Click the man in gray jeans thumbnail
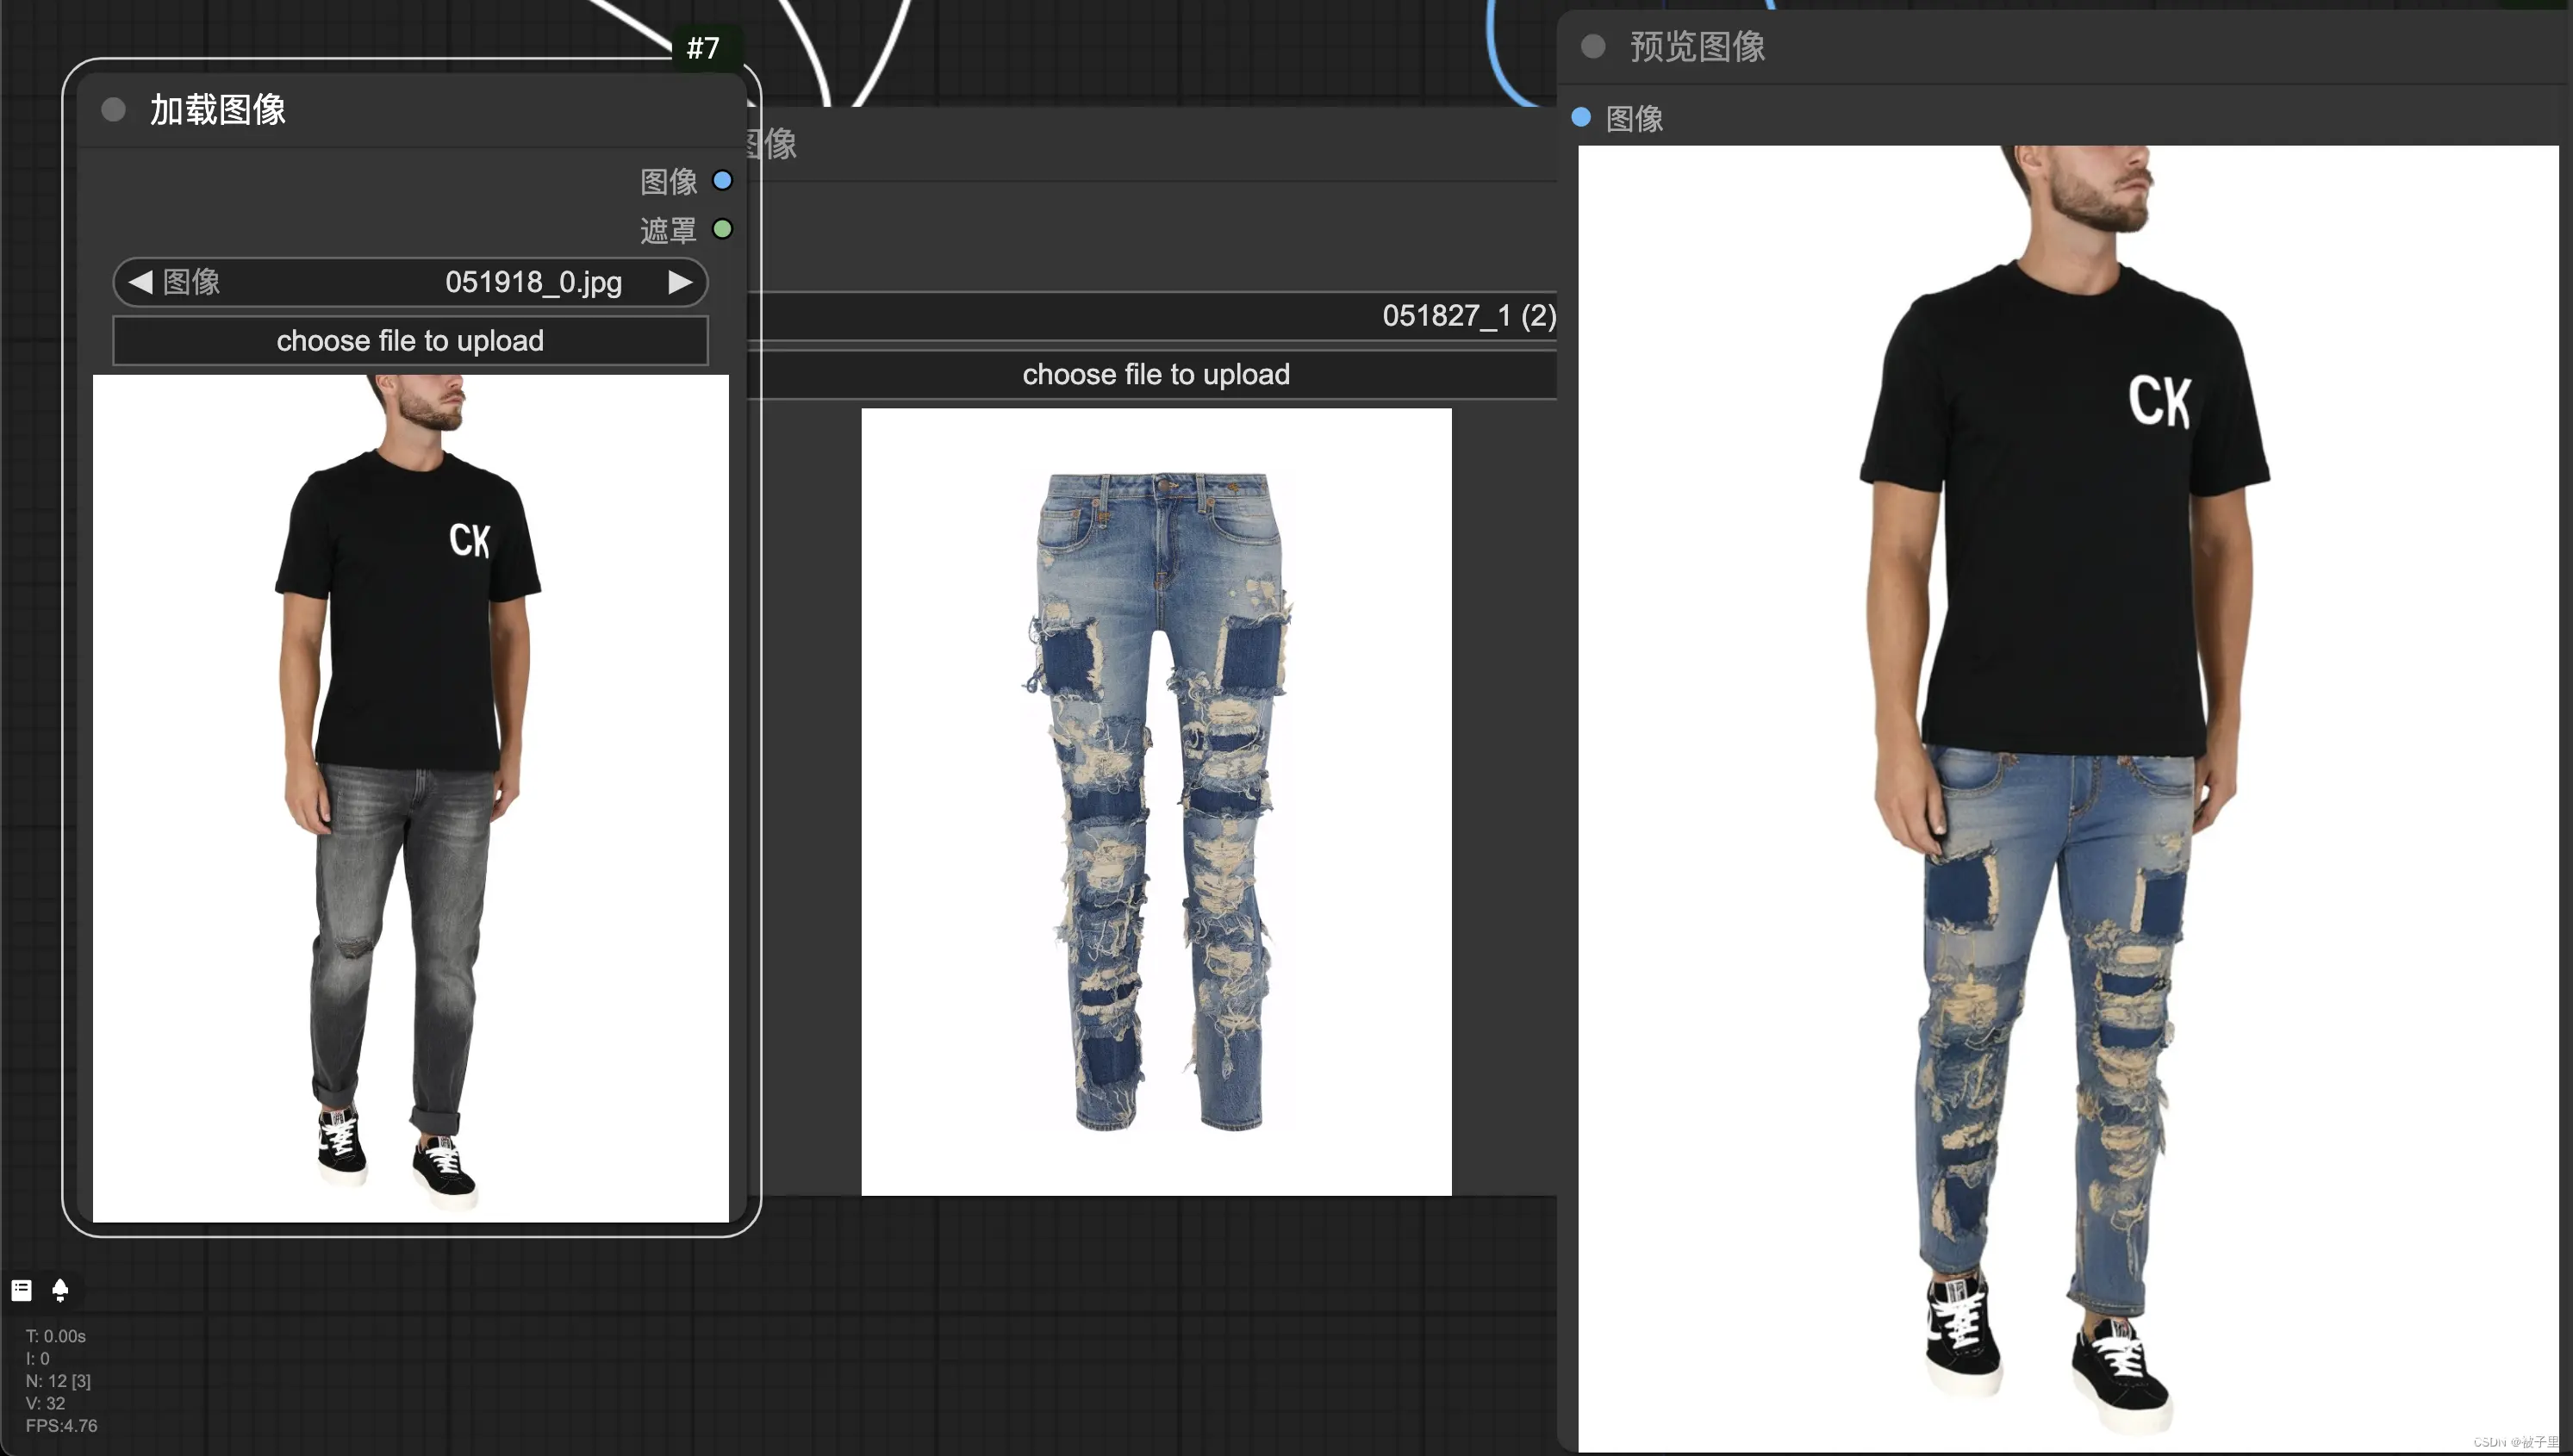The height and width of the screenshot is (1456, 2573). pyautogui.click(x=411, y=798)
